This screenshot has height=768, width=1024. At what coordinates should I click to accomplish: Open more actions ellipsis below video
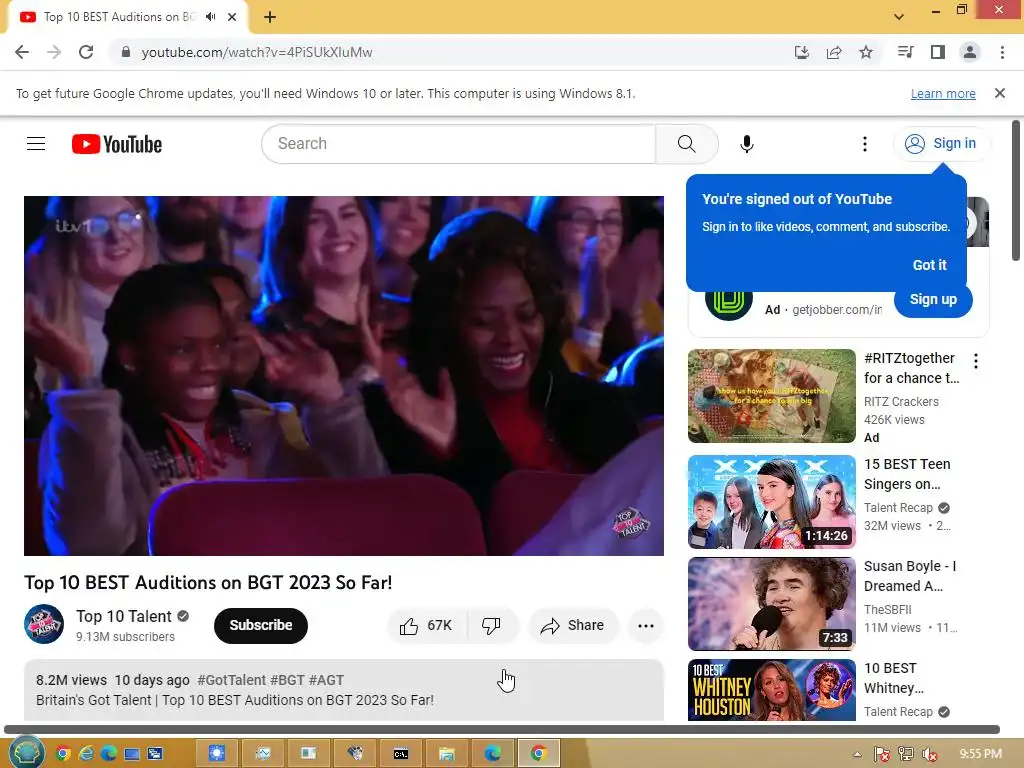point(645,626)
